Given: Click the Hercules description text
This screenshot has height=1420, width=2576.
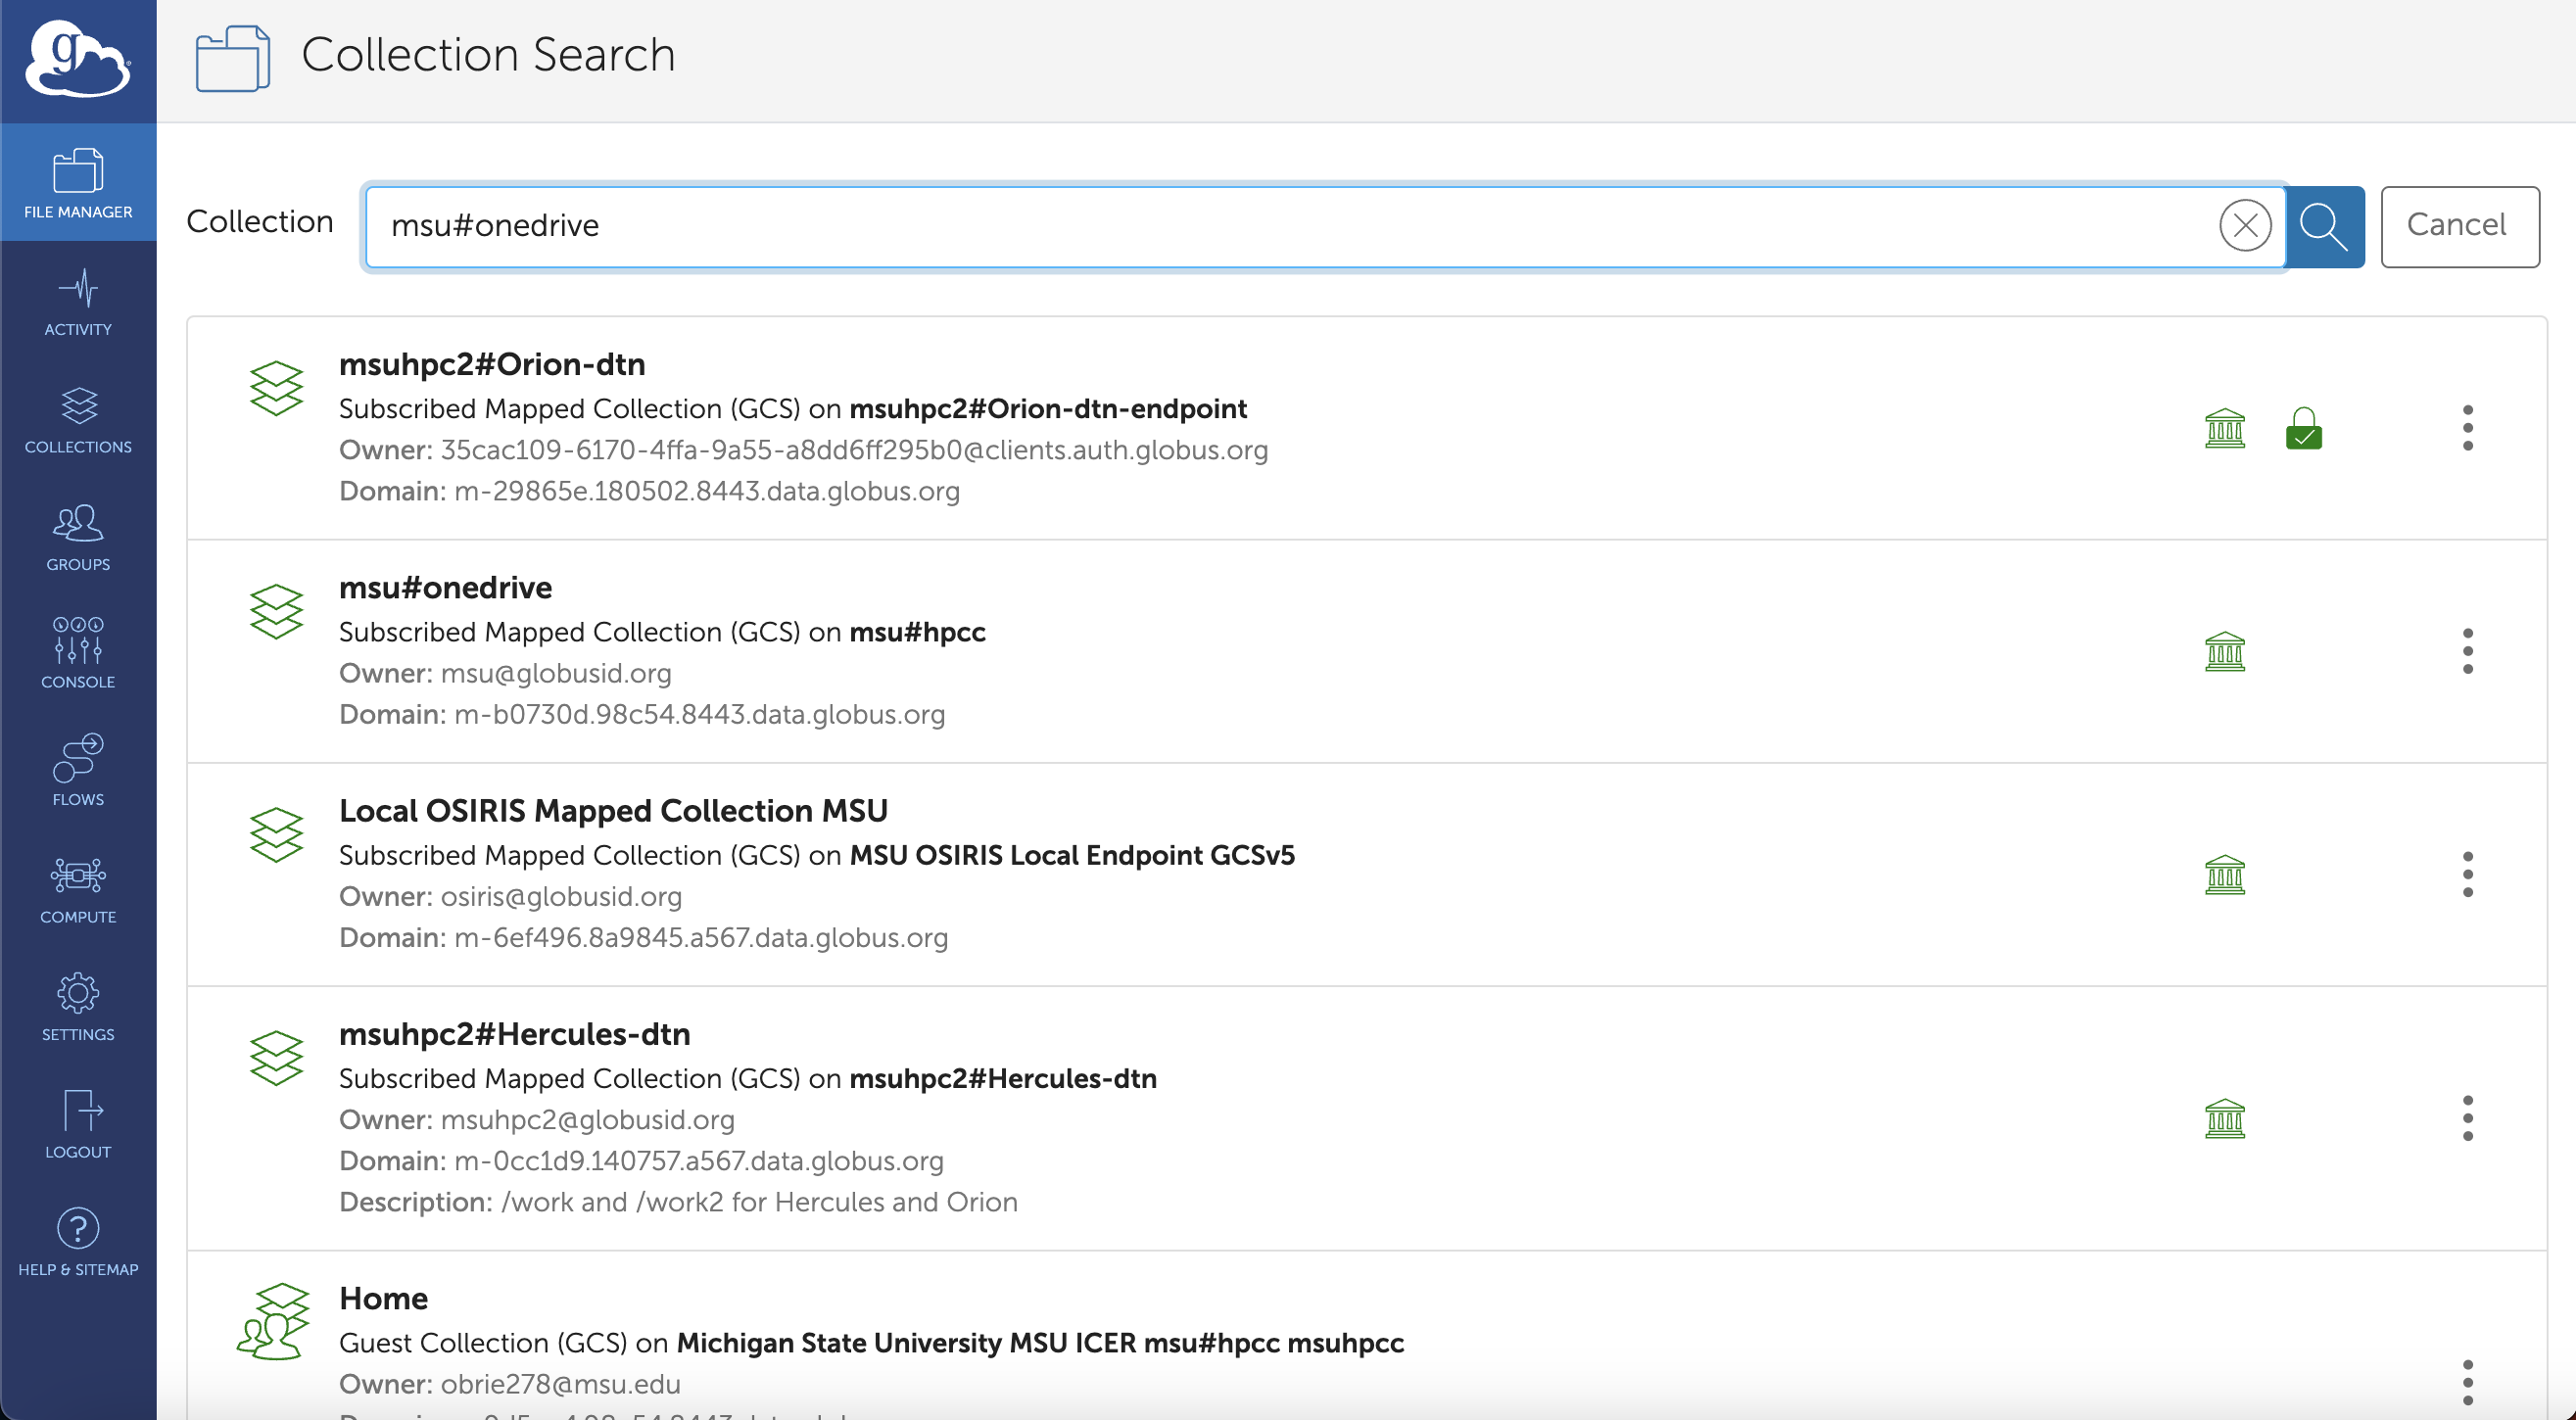Looking at the screenshot, I should pyautogui.click(x=759, y=1201).
